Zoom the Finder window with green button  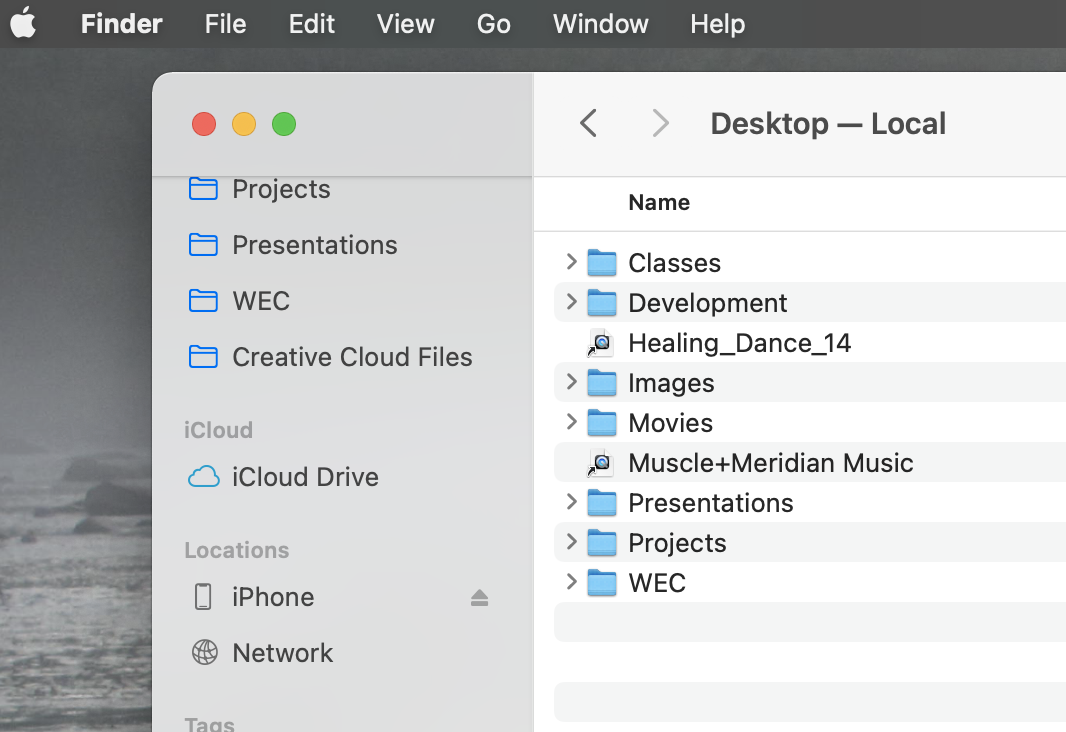coord(284,124)
